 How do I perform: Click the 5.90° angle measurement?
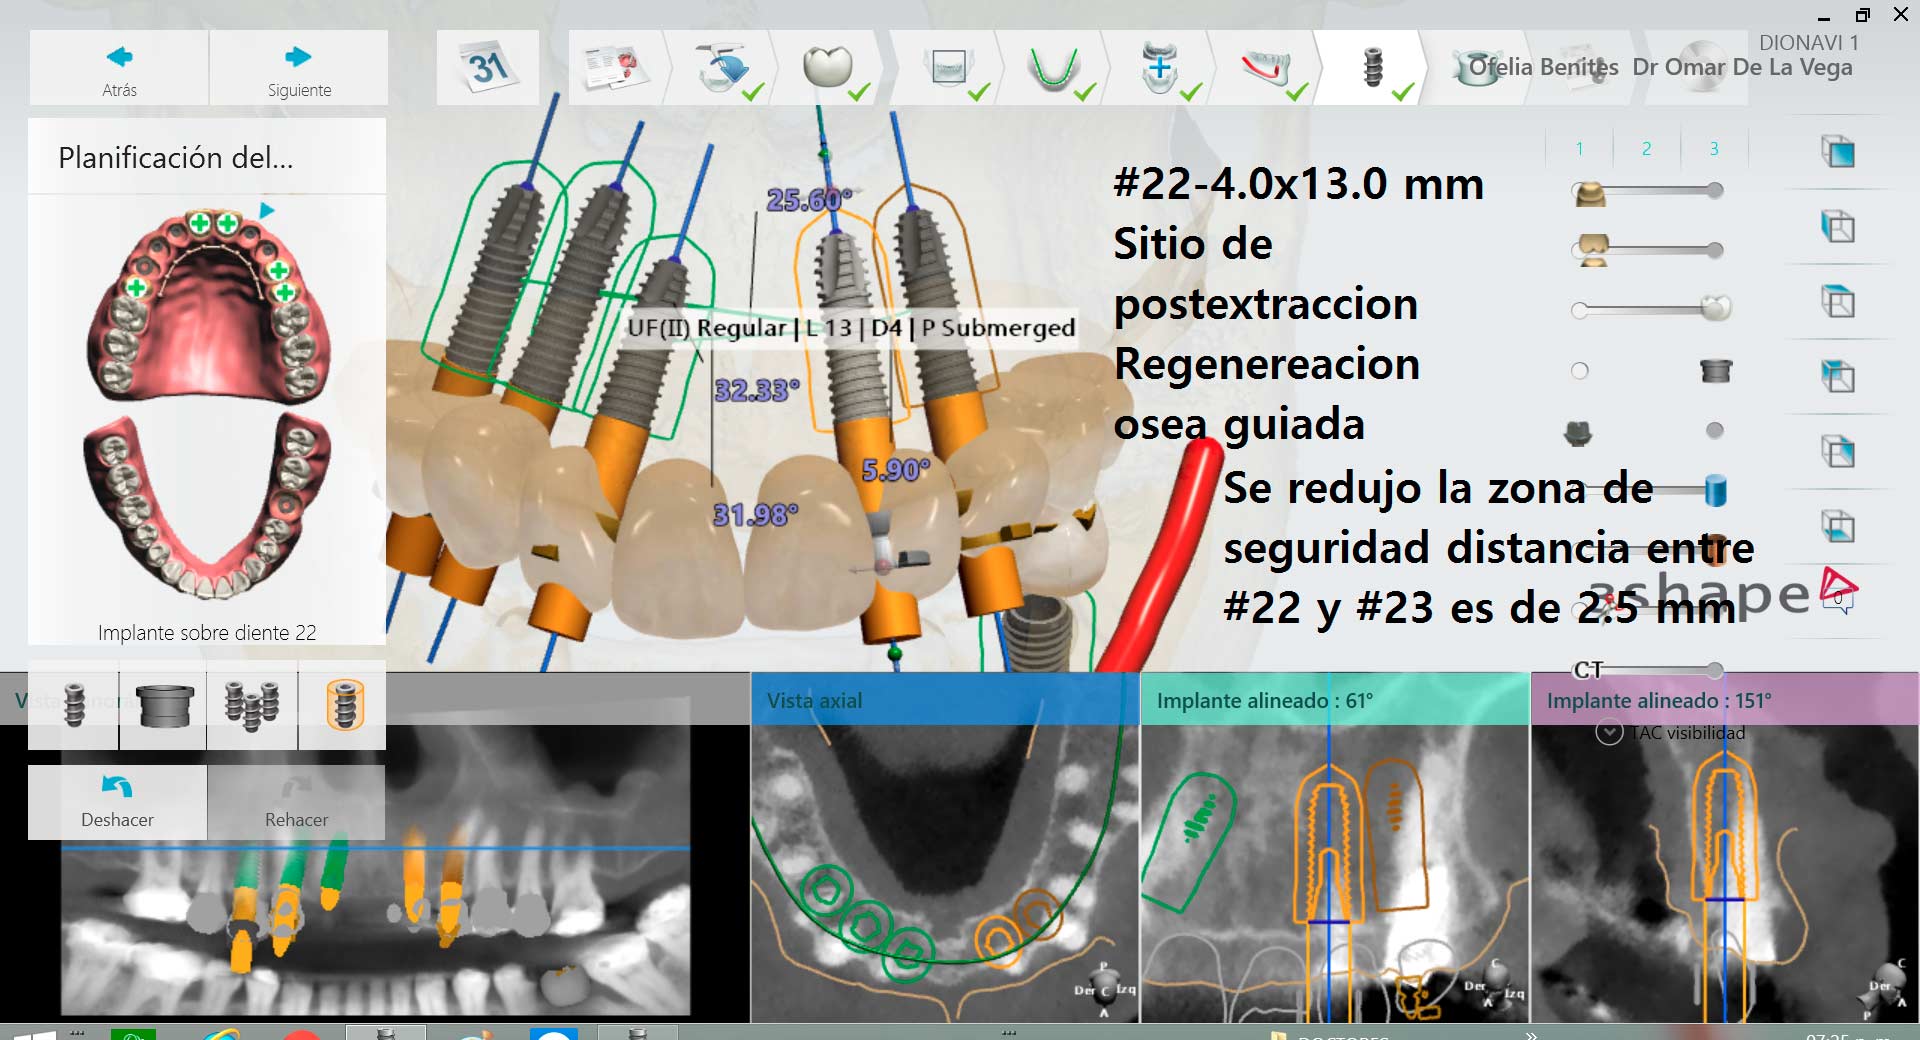(896, 469)
